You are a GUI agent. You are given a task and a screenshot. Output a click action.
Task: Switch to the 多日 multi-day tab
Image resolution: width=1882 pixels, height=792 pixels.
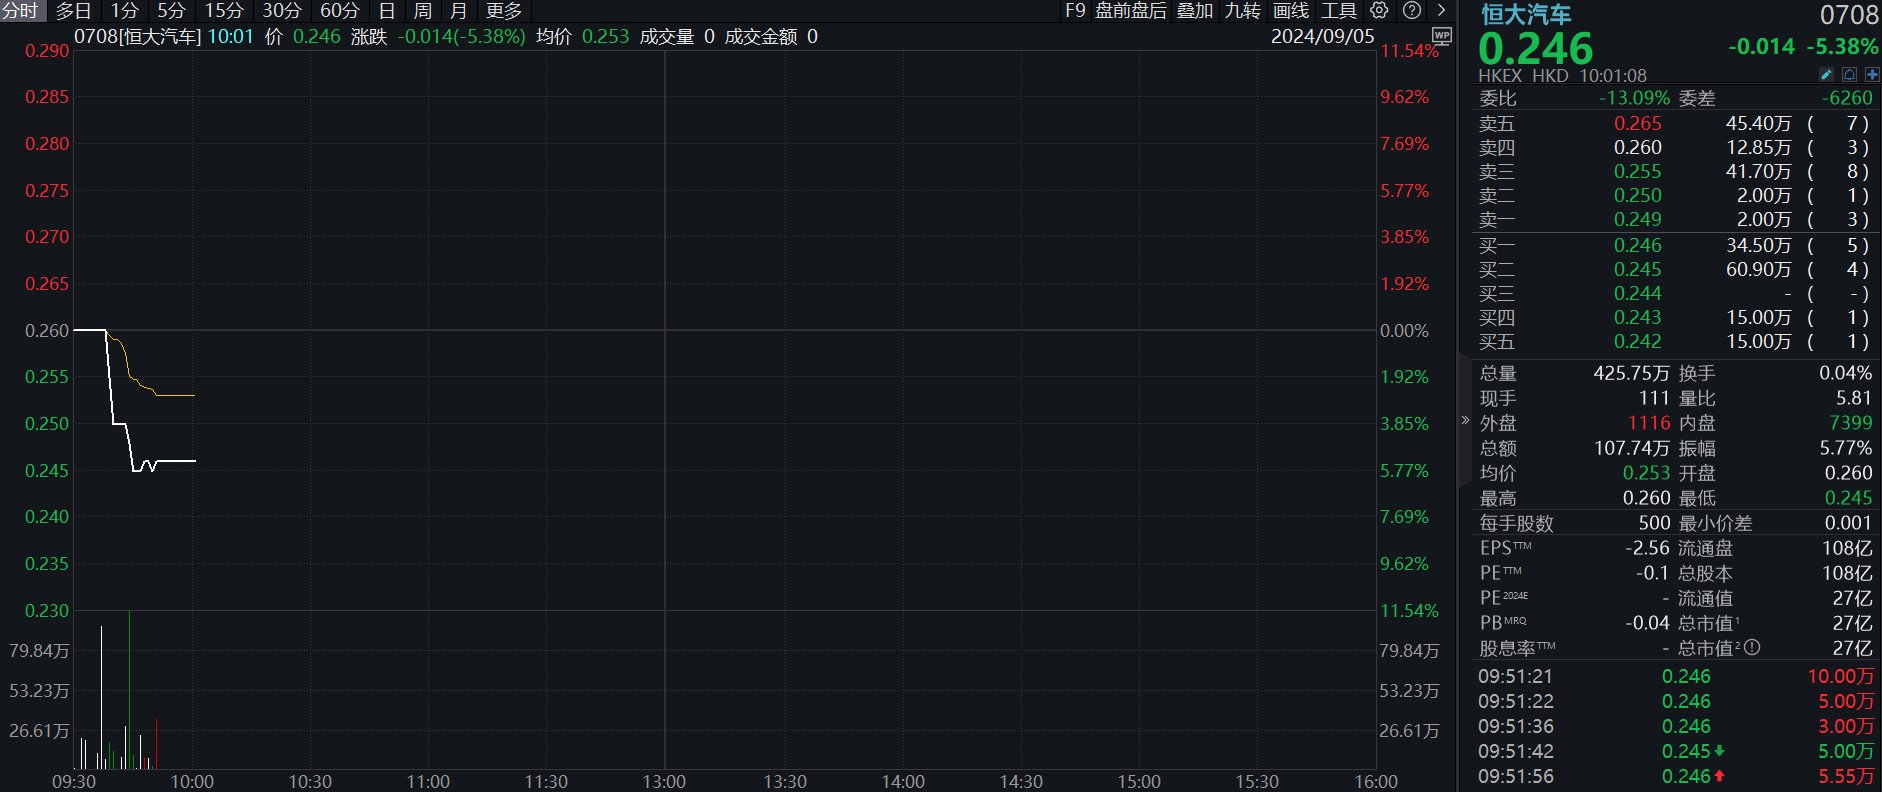pyautogui.click(x=73, y=11)
